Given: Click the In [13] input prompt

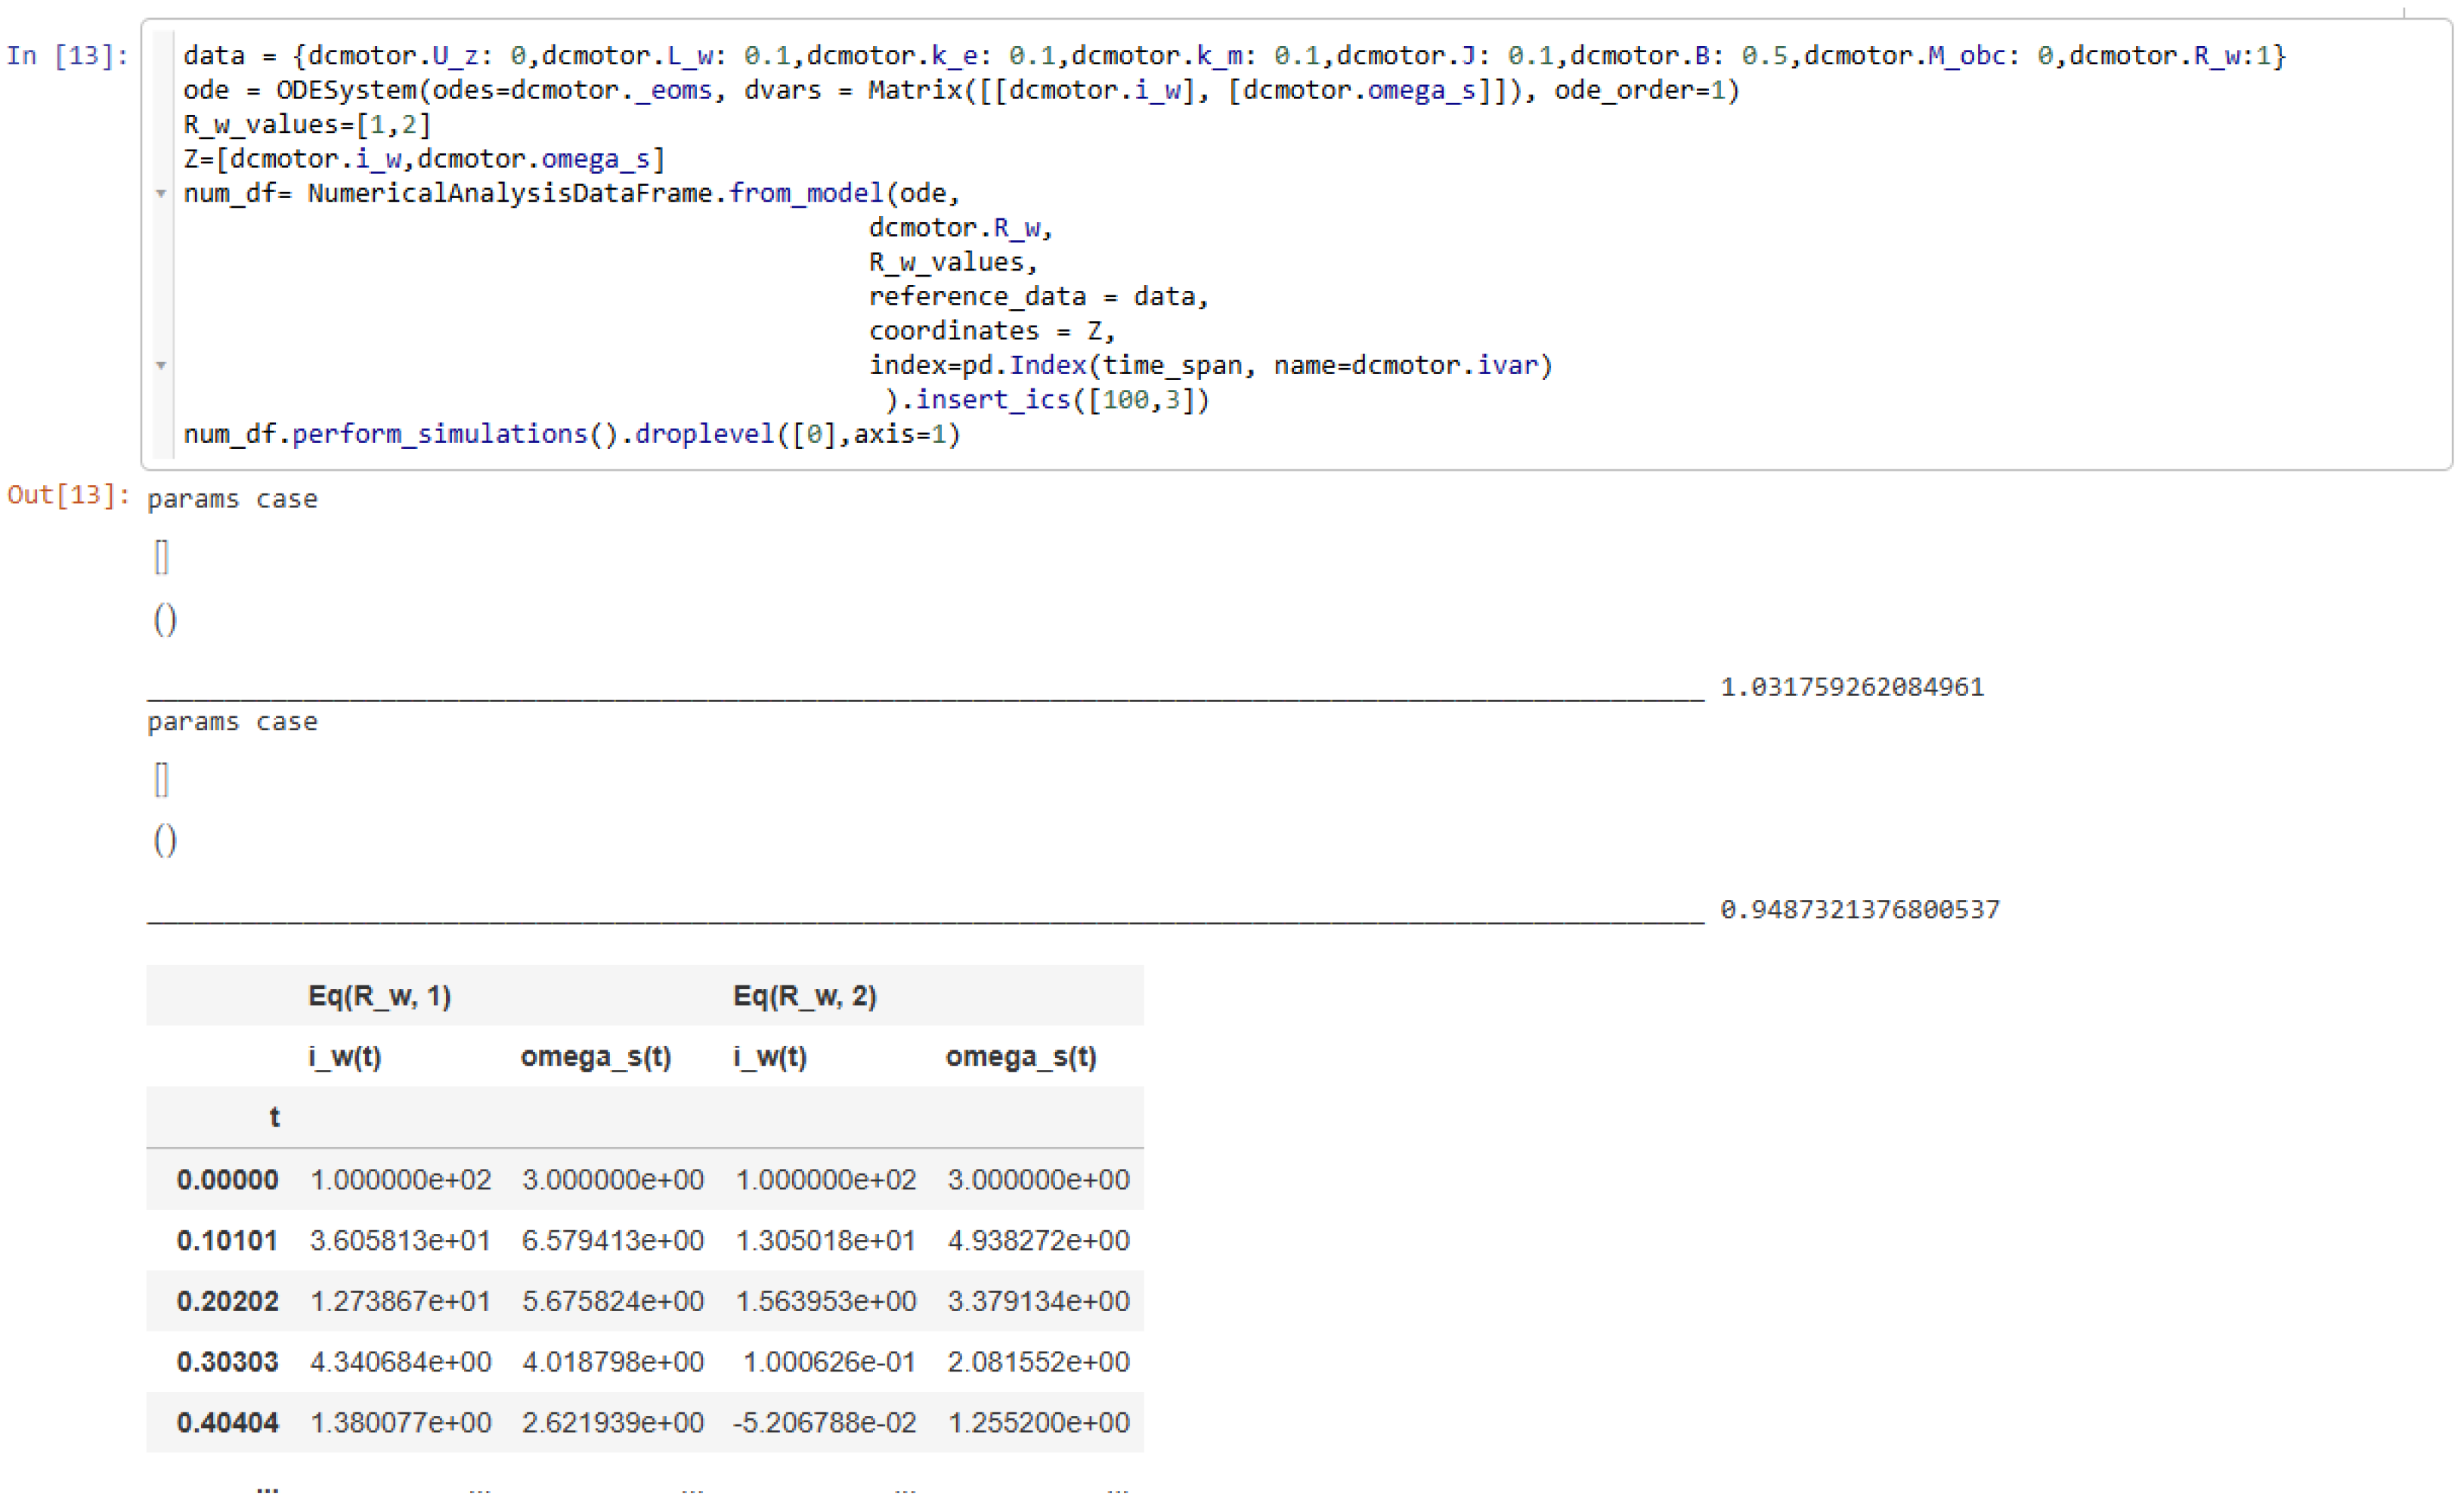Looking at the screenshot, I should 67,55.
